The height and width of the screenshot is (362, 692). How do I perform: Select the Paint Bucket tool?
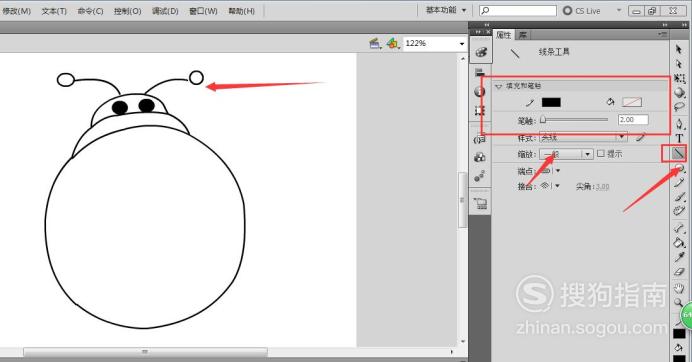click(x=679, y=242)
